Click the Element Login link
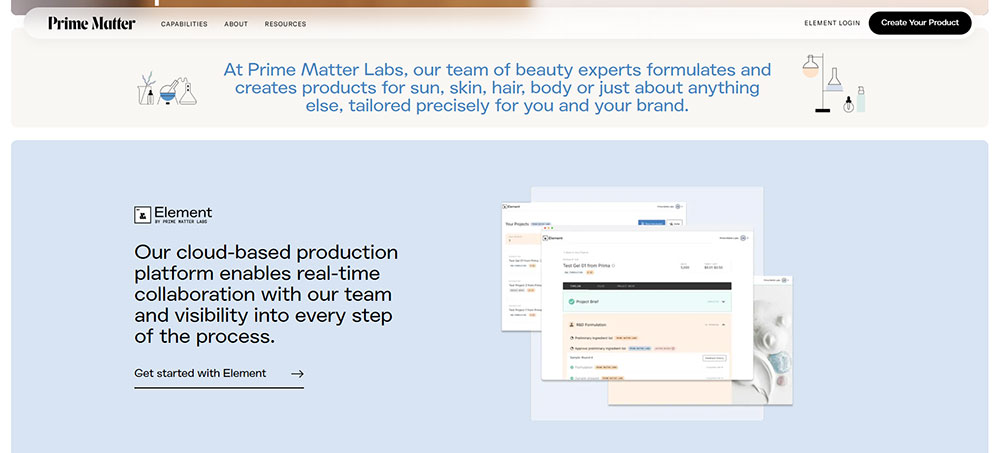The width and height of the screenshot is (1000, 453). pos(831,23)
